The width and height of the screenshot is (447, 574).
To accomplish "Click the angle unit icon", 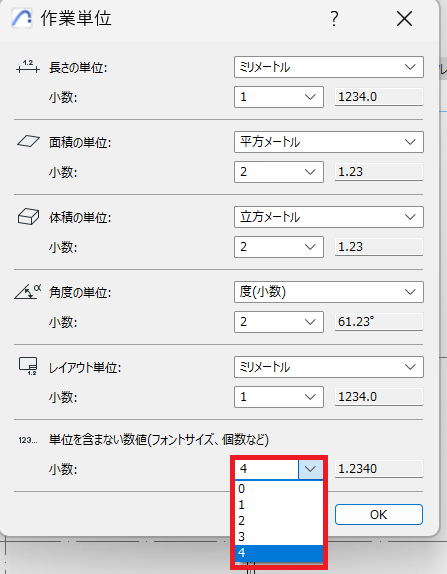I will click(x=28, y=292).
